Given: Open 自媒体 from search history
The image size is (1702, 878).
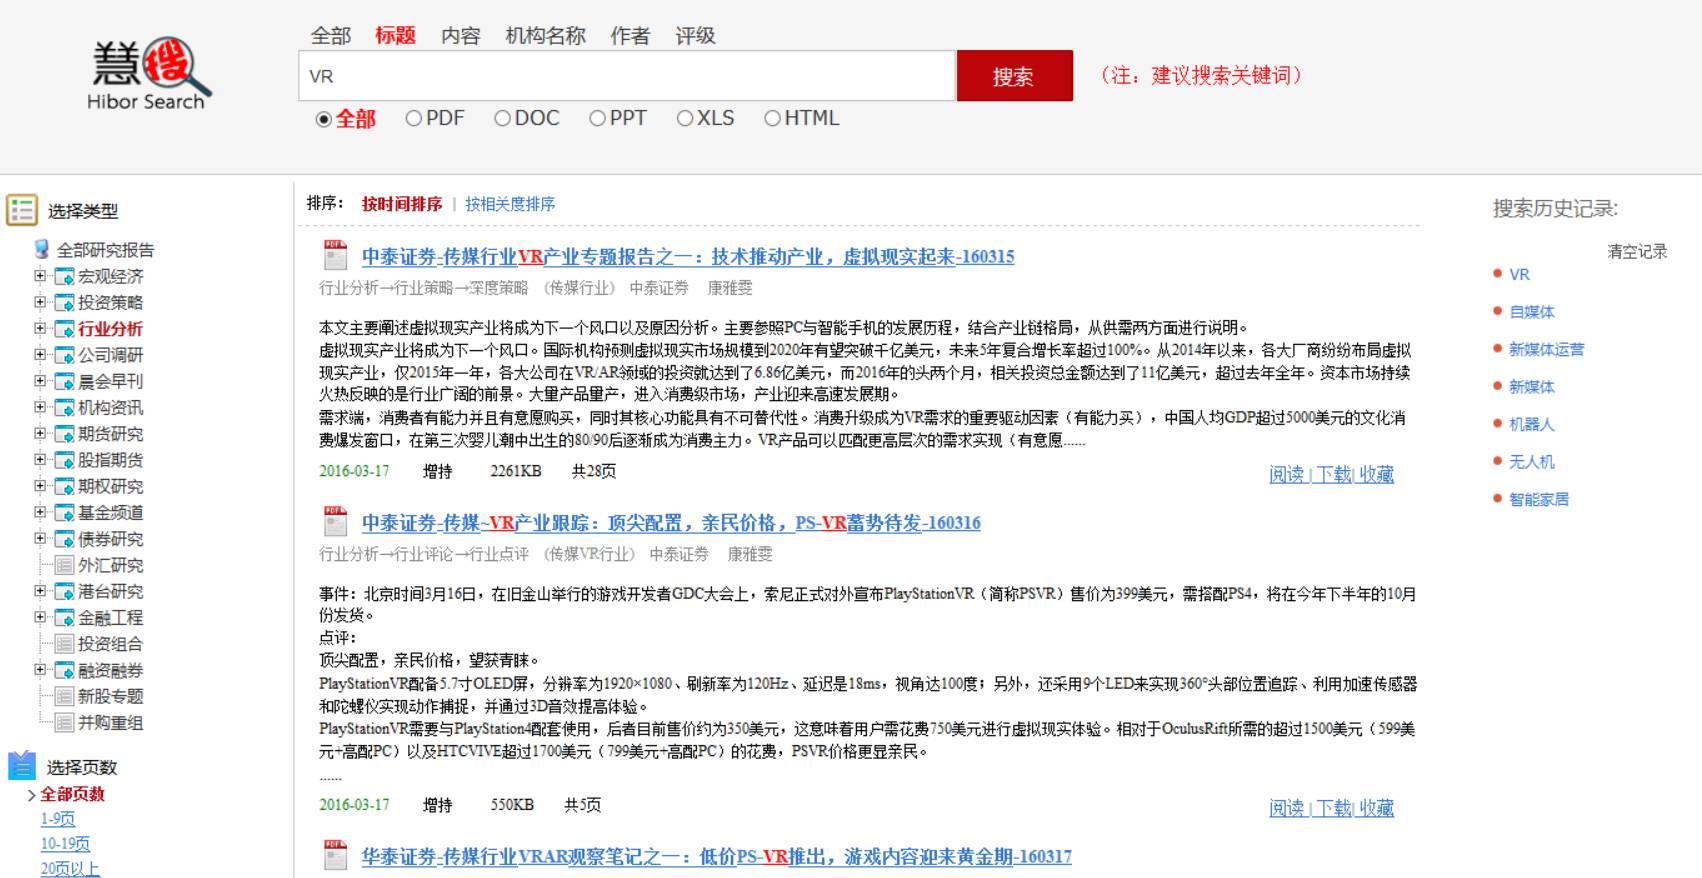Looking at the screenshot, I should (x=1531, y=312).
